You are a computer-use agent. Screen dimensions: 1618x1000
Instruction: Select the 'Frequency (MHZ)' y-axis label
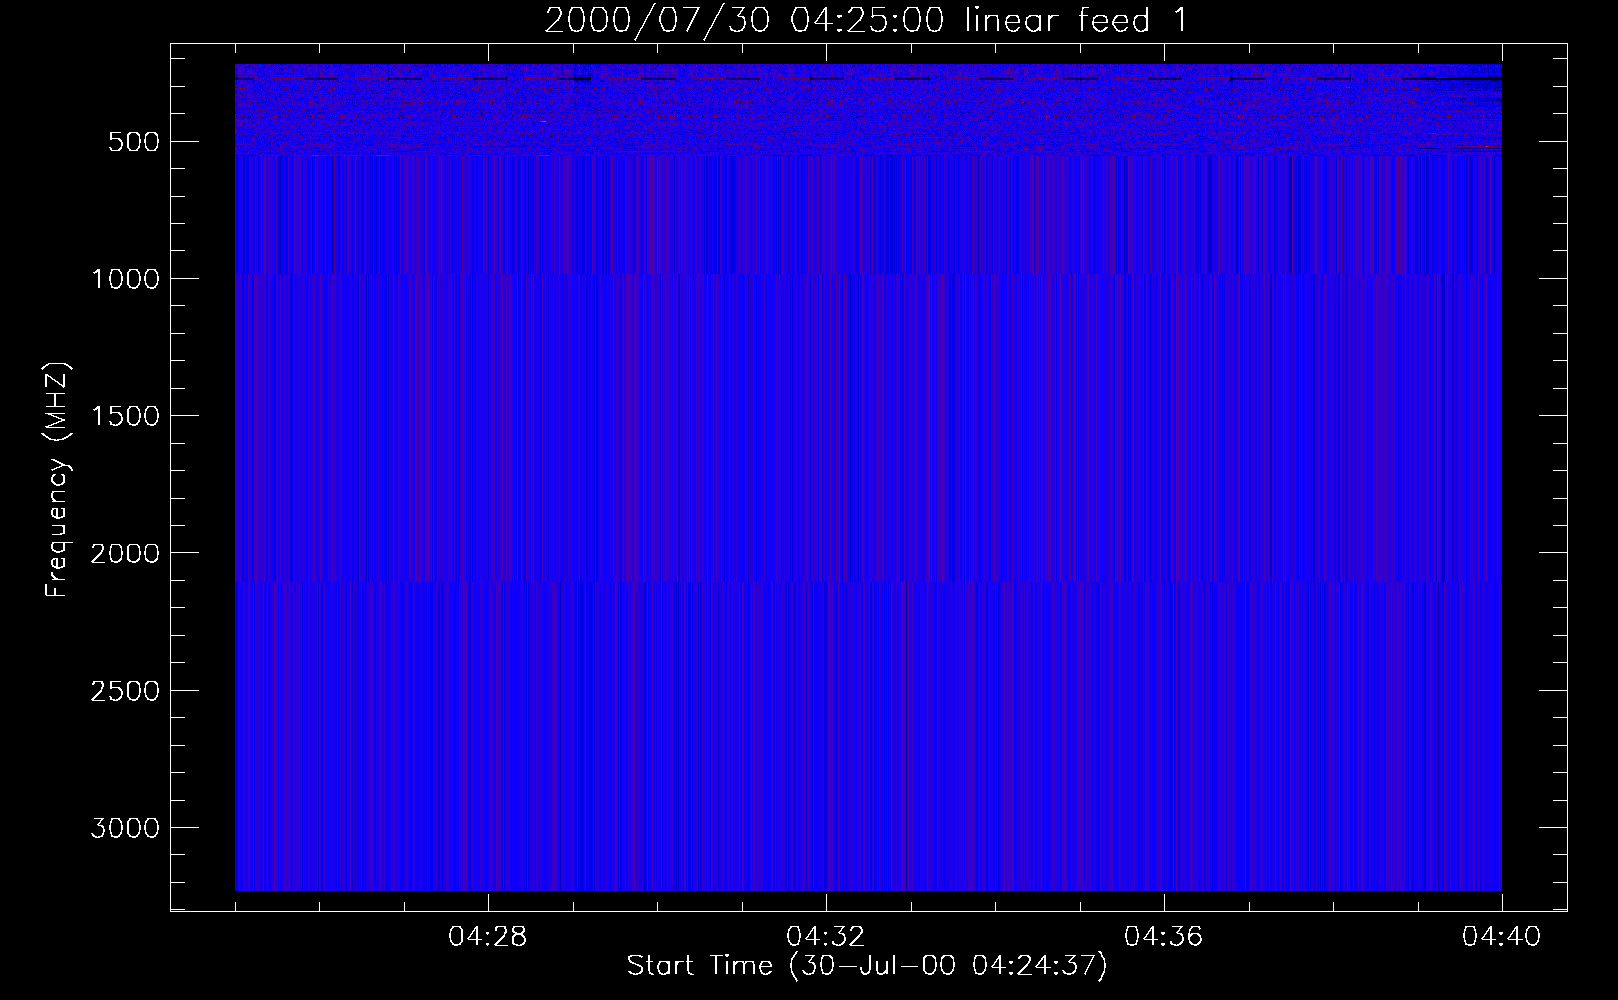[x=58, y=480]
